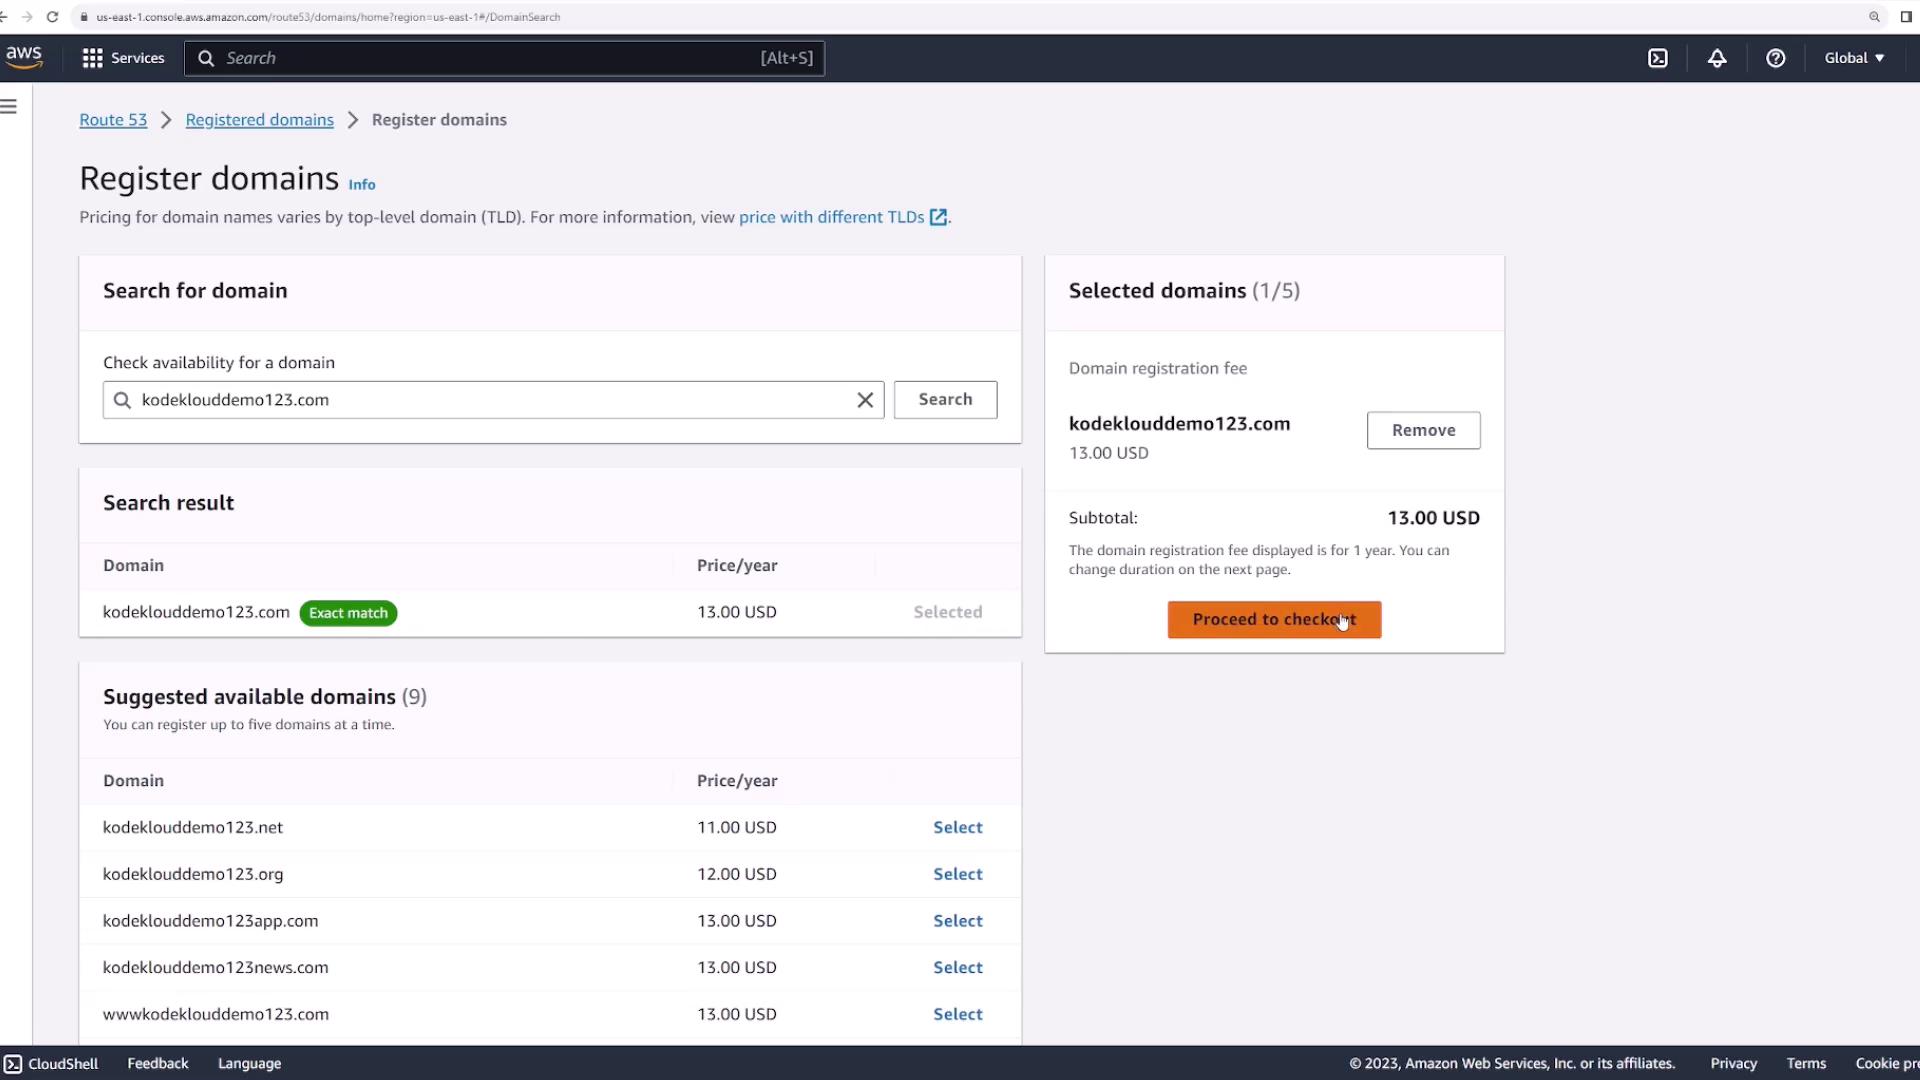Open CloudShell in the footer bar
Viewport: 1920px width, 1080px height.
pyautogui.click(x=52, y=1063)
